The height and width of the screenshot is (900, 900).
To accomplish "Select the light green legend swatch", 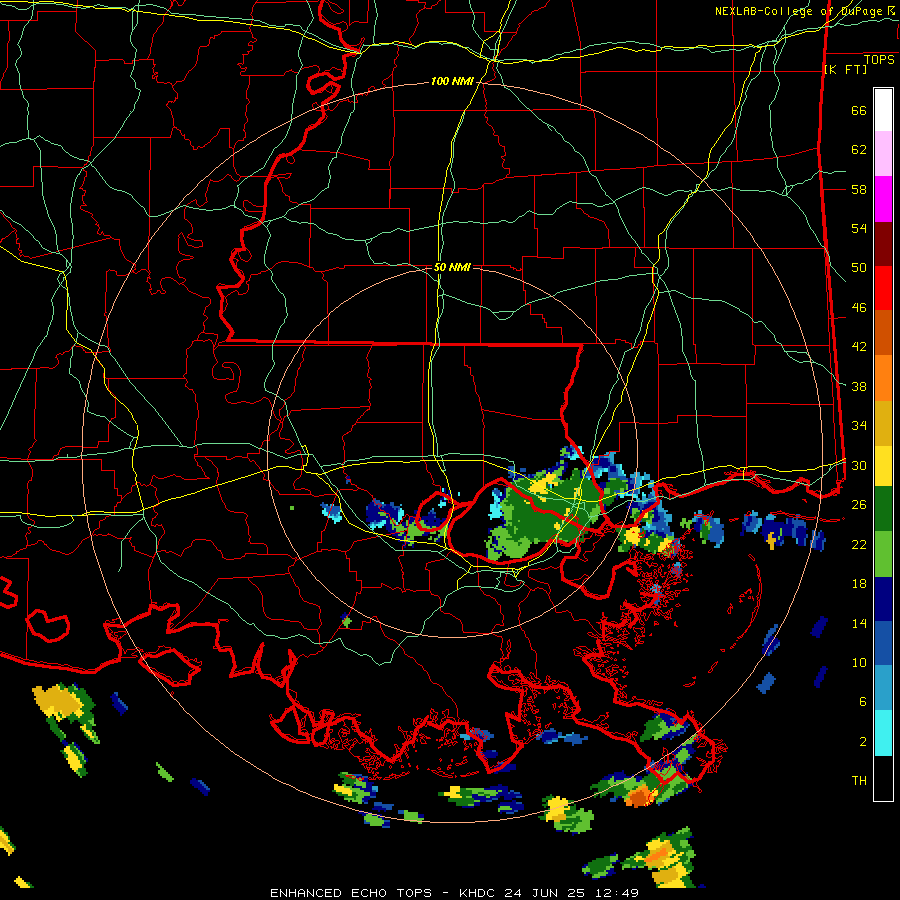I will 883,554.
